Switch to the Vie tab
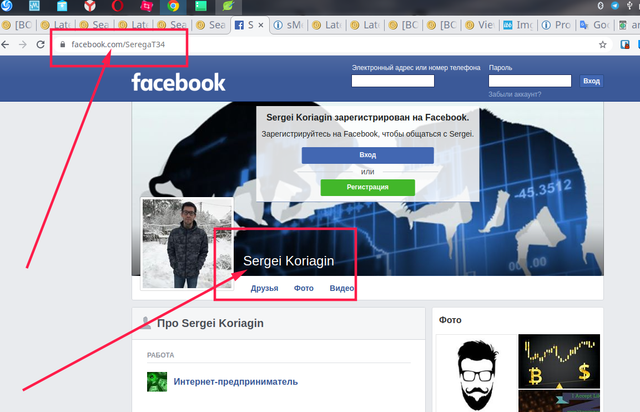This screenshot has width=640, height=412. click(480, 25)
